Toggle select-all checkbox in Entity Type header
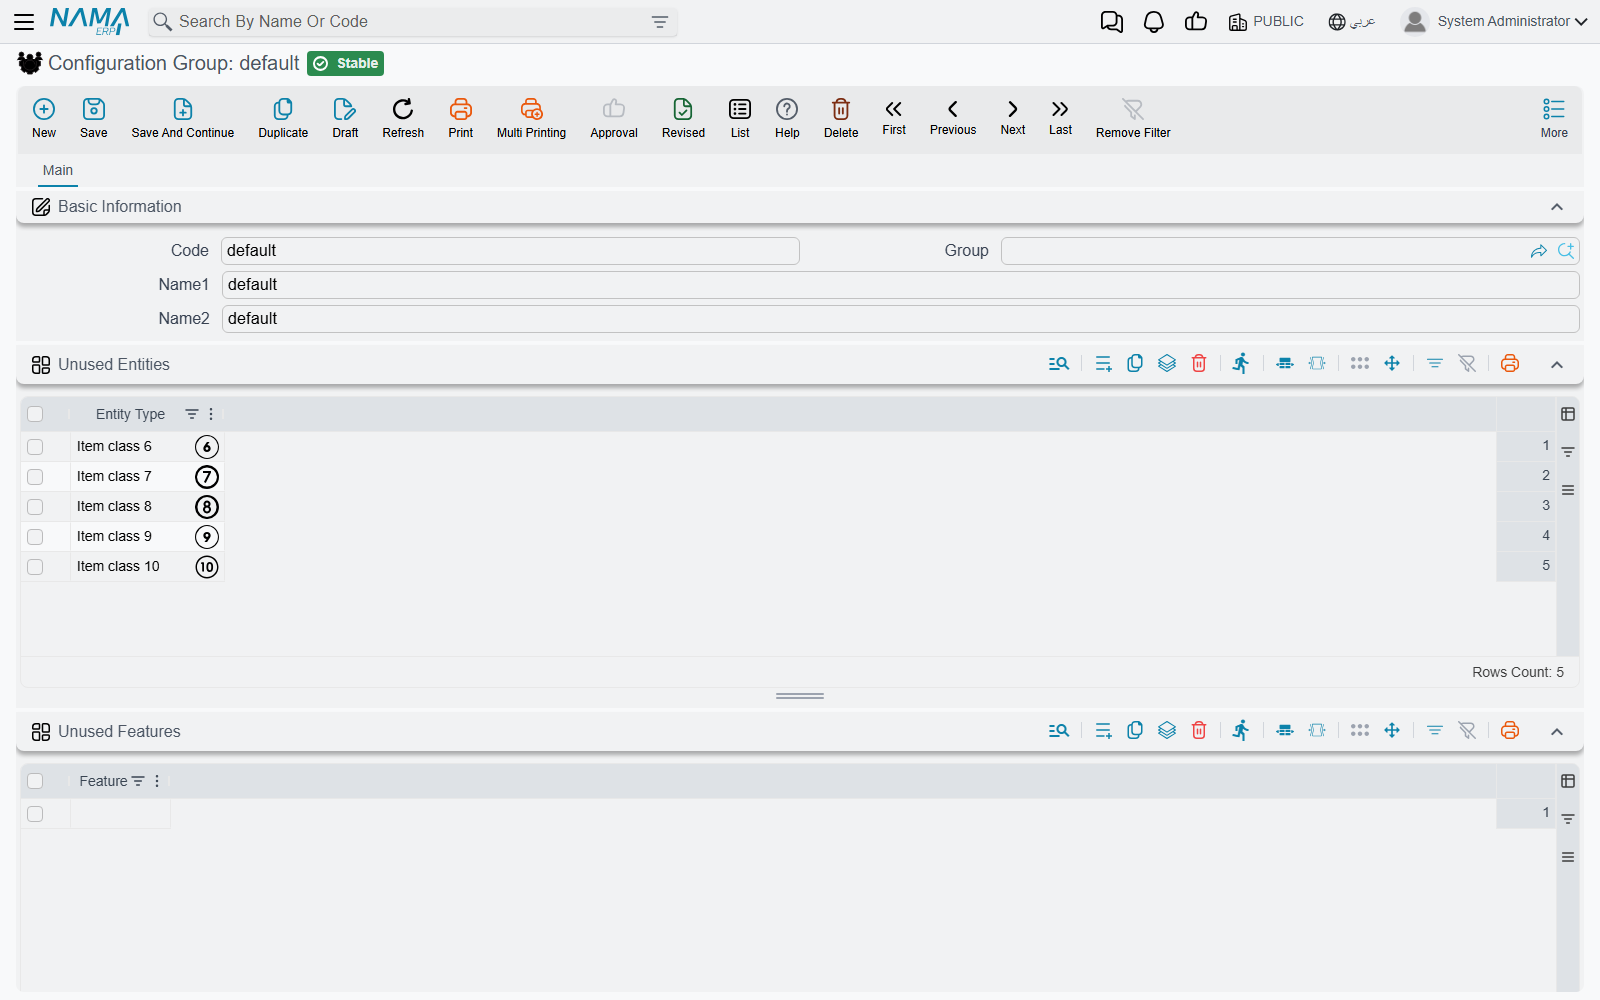1600x1000 pixels. [35, 414]
